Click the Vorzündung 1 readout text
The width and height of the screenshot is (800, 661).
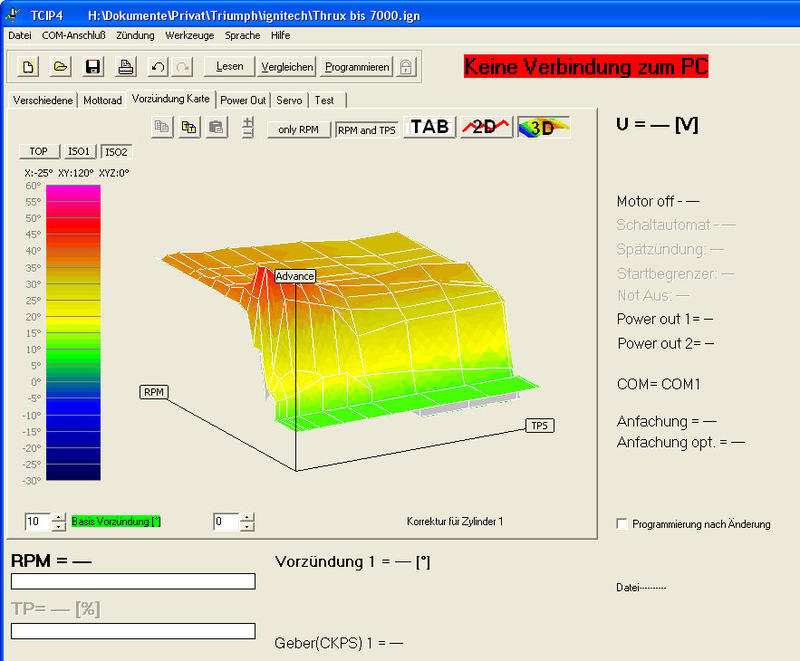[353, 562]
